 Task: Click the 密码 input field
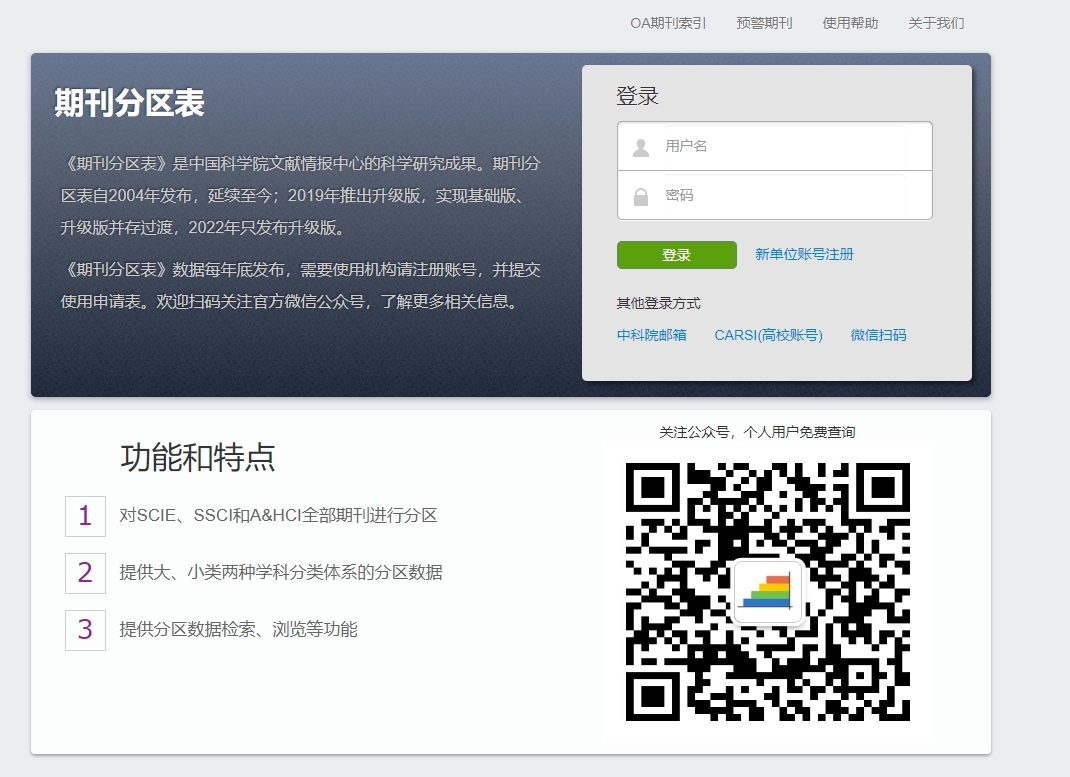click(x=775, y=196)
